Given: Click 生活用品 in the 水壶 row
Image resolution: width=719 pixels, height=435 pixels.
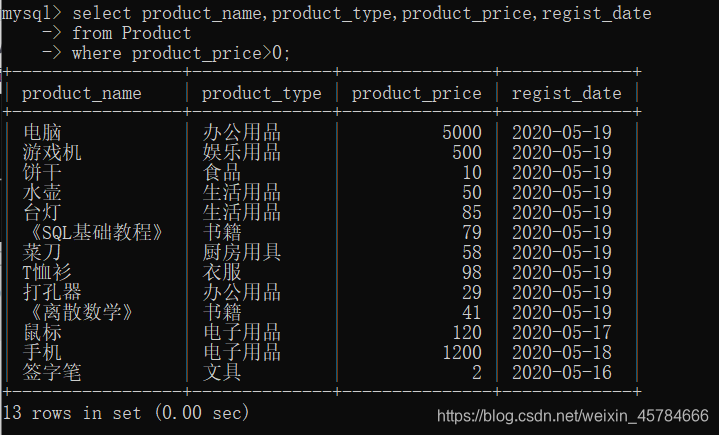Looking at the screenshot, I should [242, 193].
